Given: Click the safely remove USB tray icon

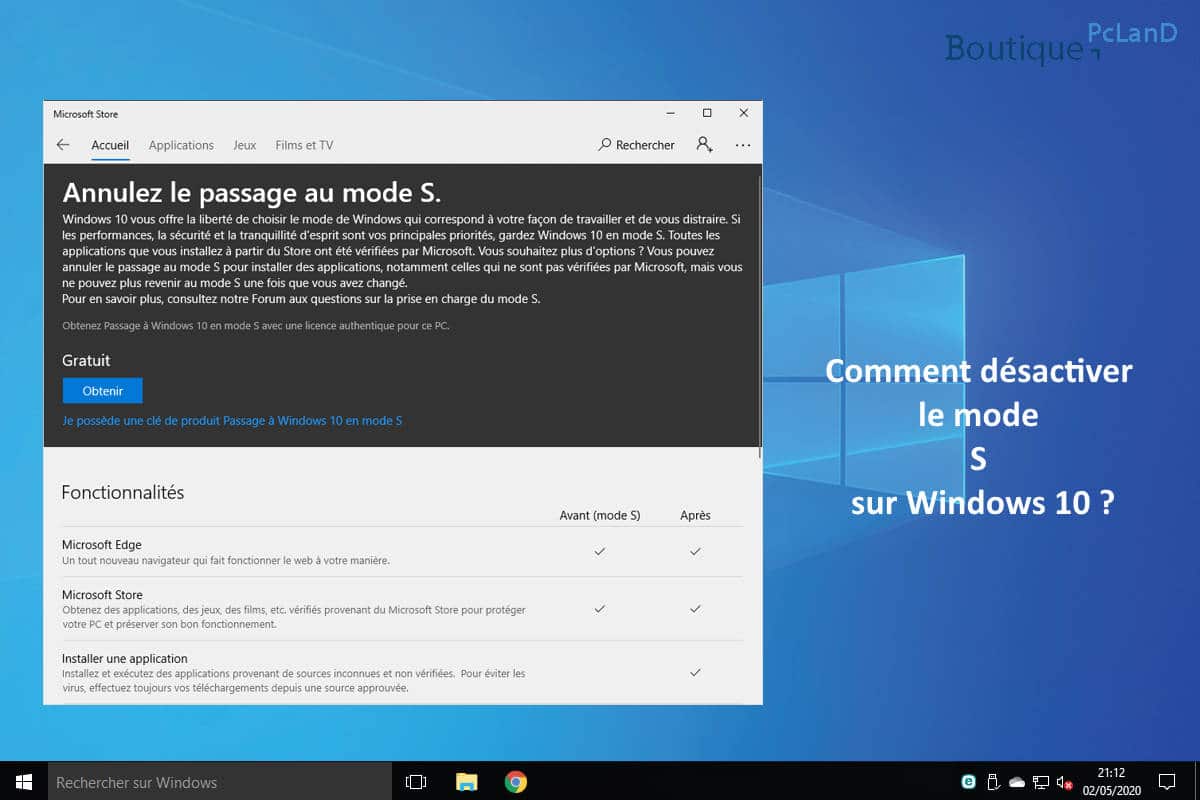Looking at the screenshot, I should coord(993,782).
